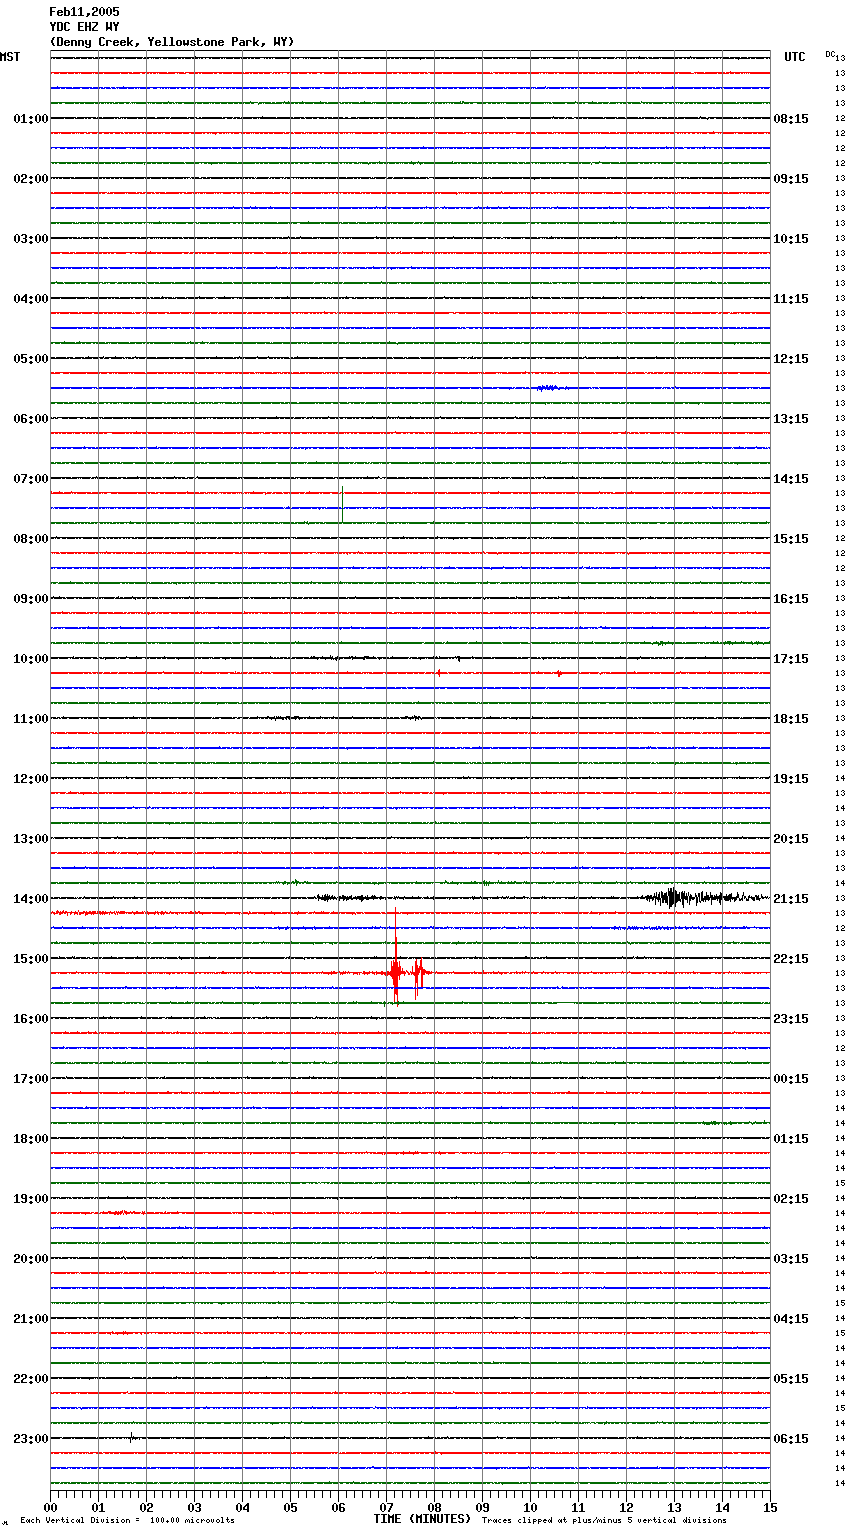The width and height of the screenshot is (850, 1534).
Task: Click the "23:00" MST hour label
Action: 30,1439
